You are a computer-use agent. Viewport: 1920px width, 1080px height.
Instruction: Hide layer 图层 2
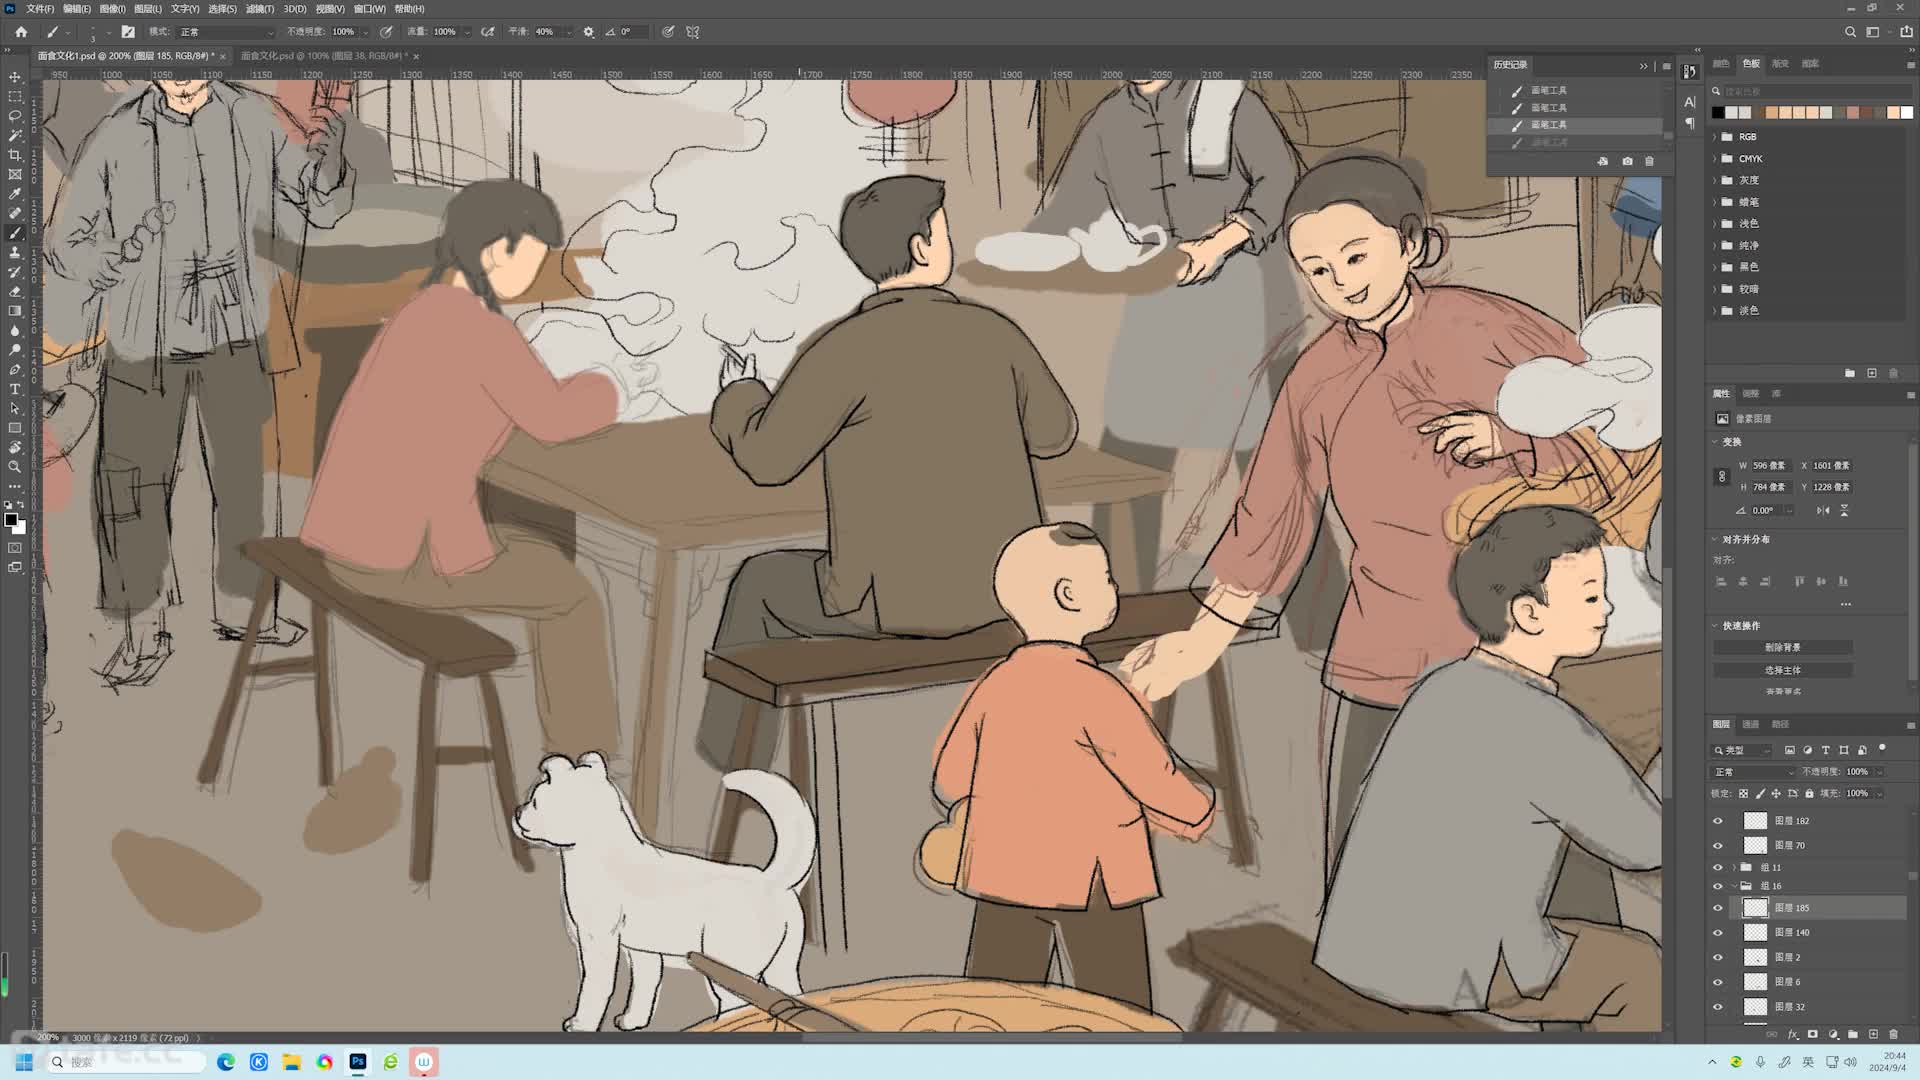[1718, 958]
